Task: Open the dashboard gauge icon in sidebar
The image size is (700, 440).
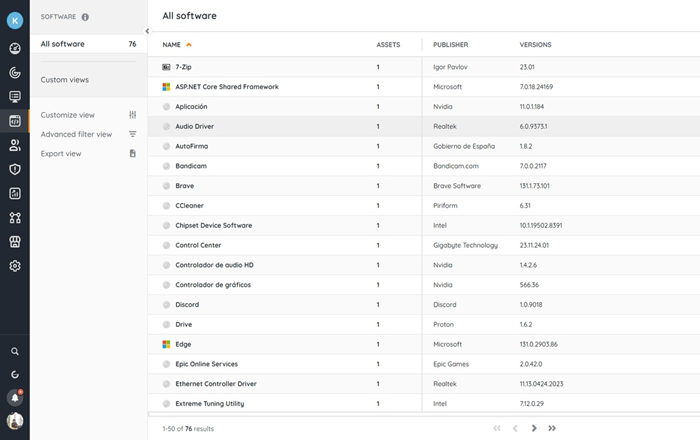Action: click(x=15, y=48)
